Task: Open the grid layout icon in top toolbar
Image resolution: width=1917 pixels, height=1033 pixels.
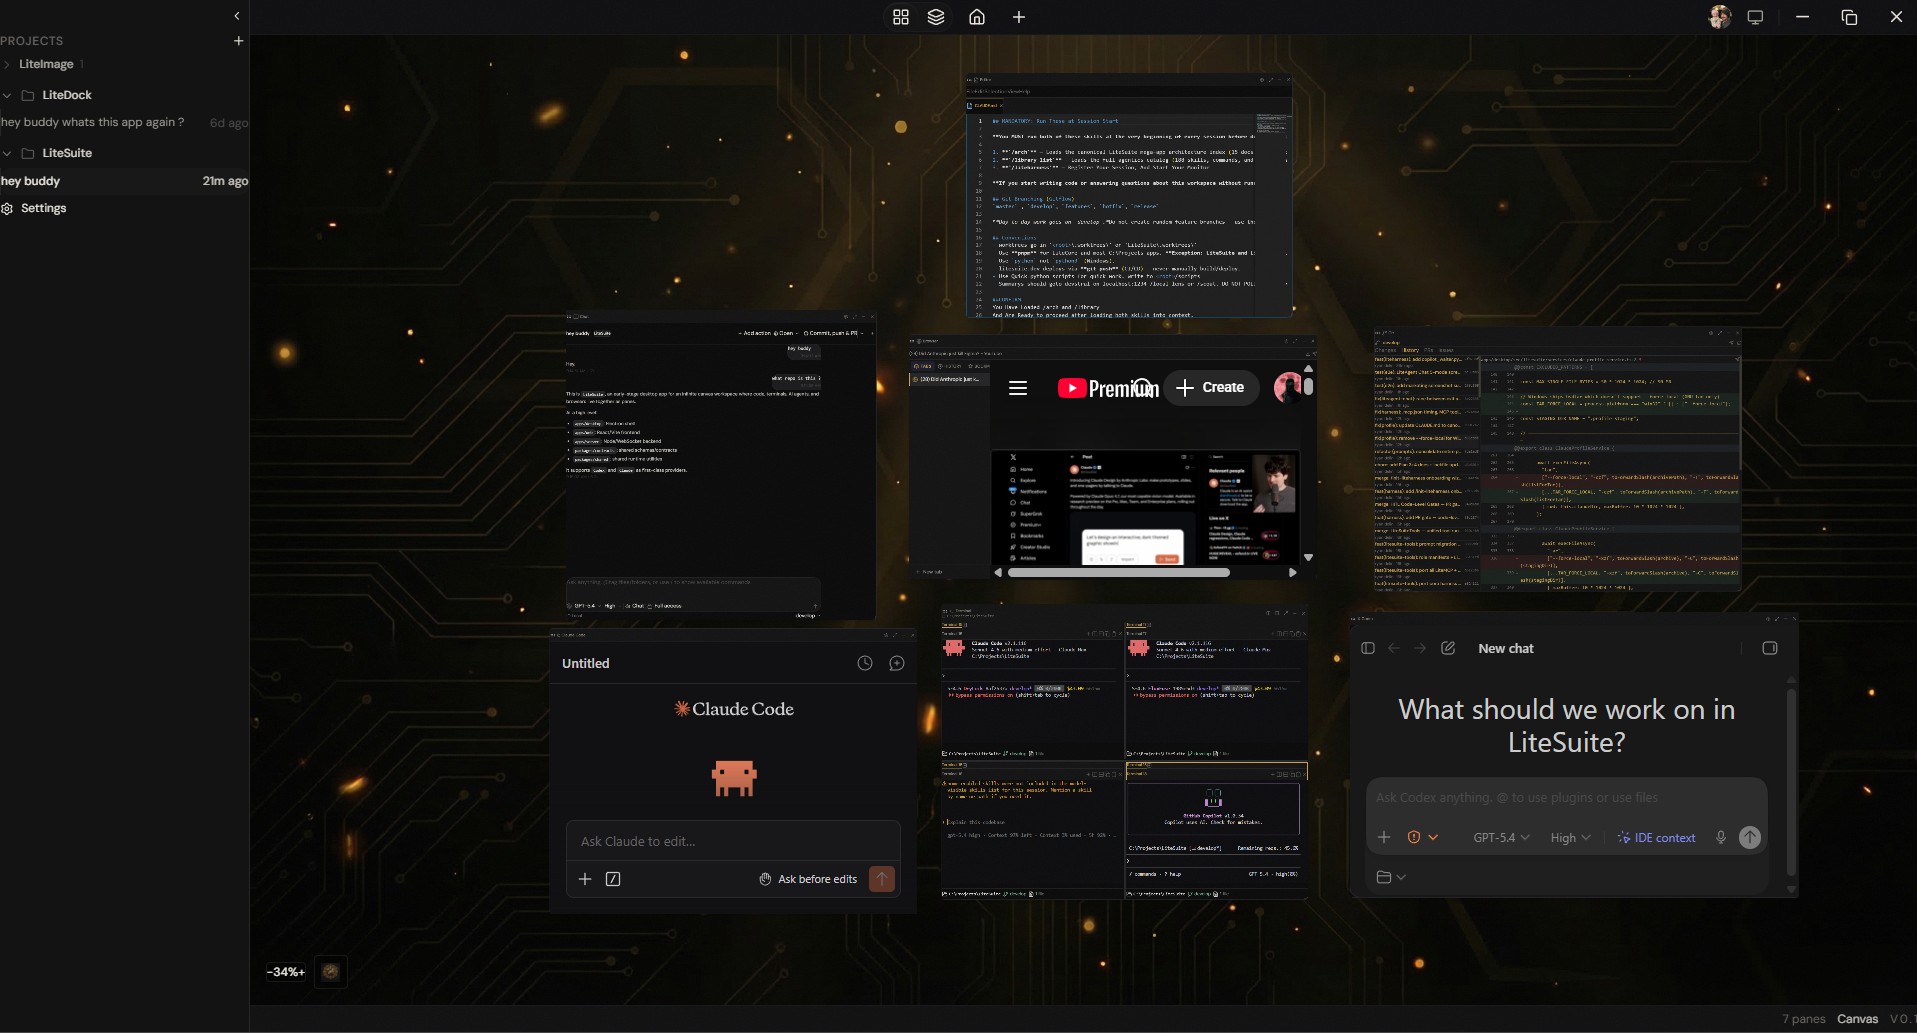Action: (900, 17)
